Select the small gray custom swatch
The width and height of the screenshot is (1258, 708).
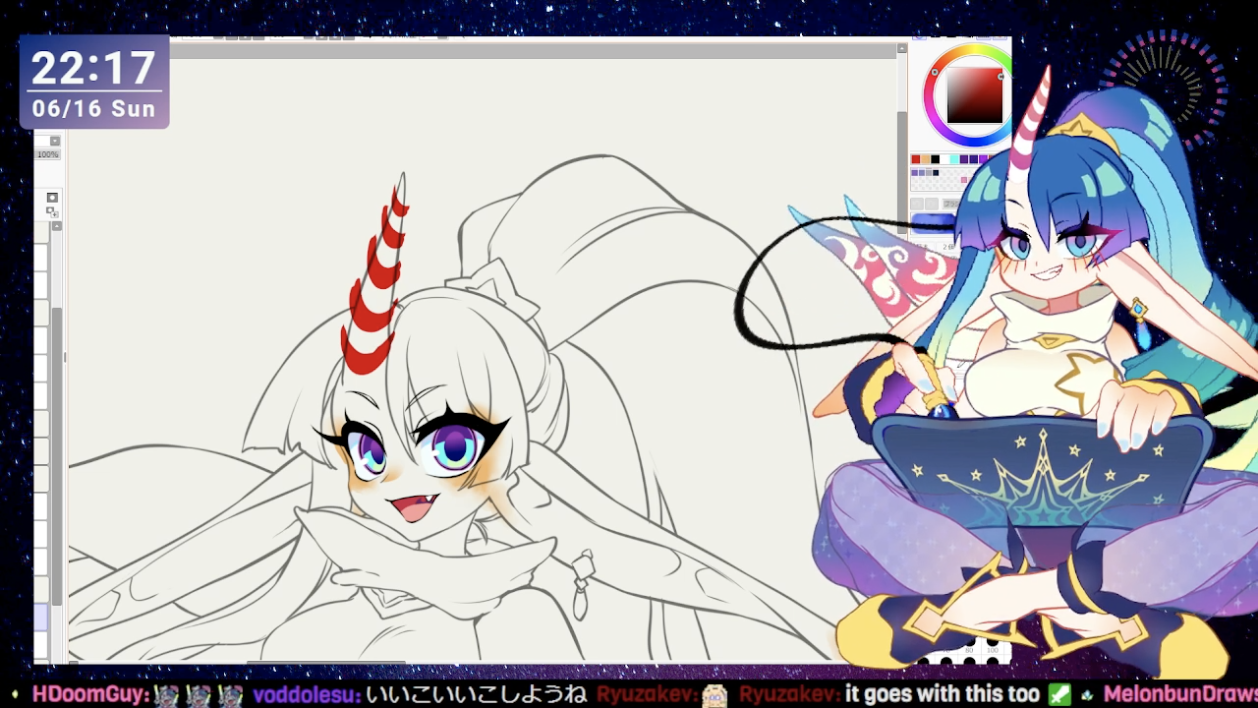[929, 173]
